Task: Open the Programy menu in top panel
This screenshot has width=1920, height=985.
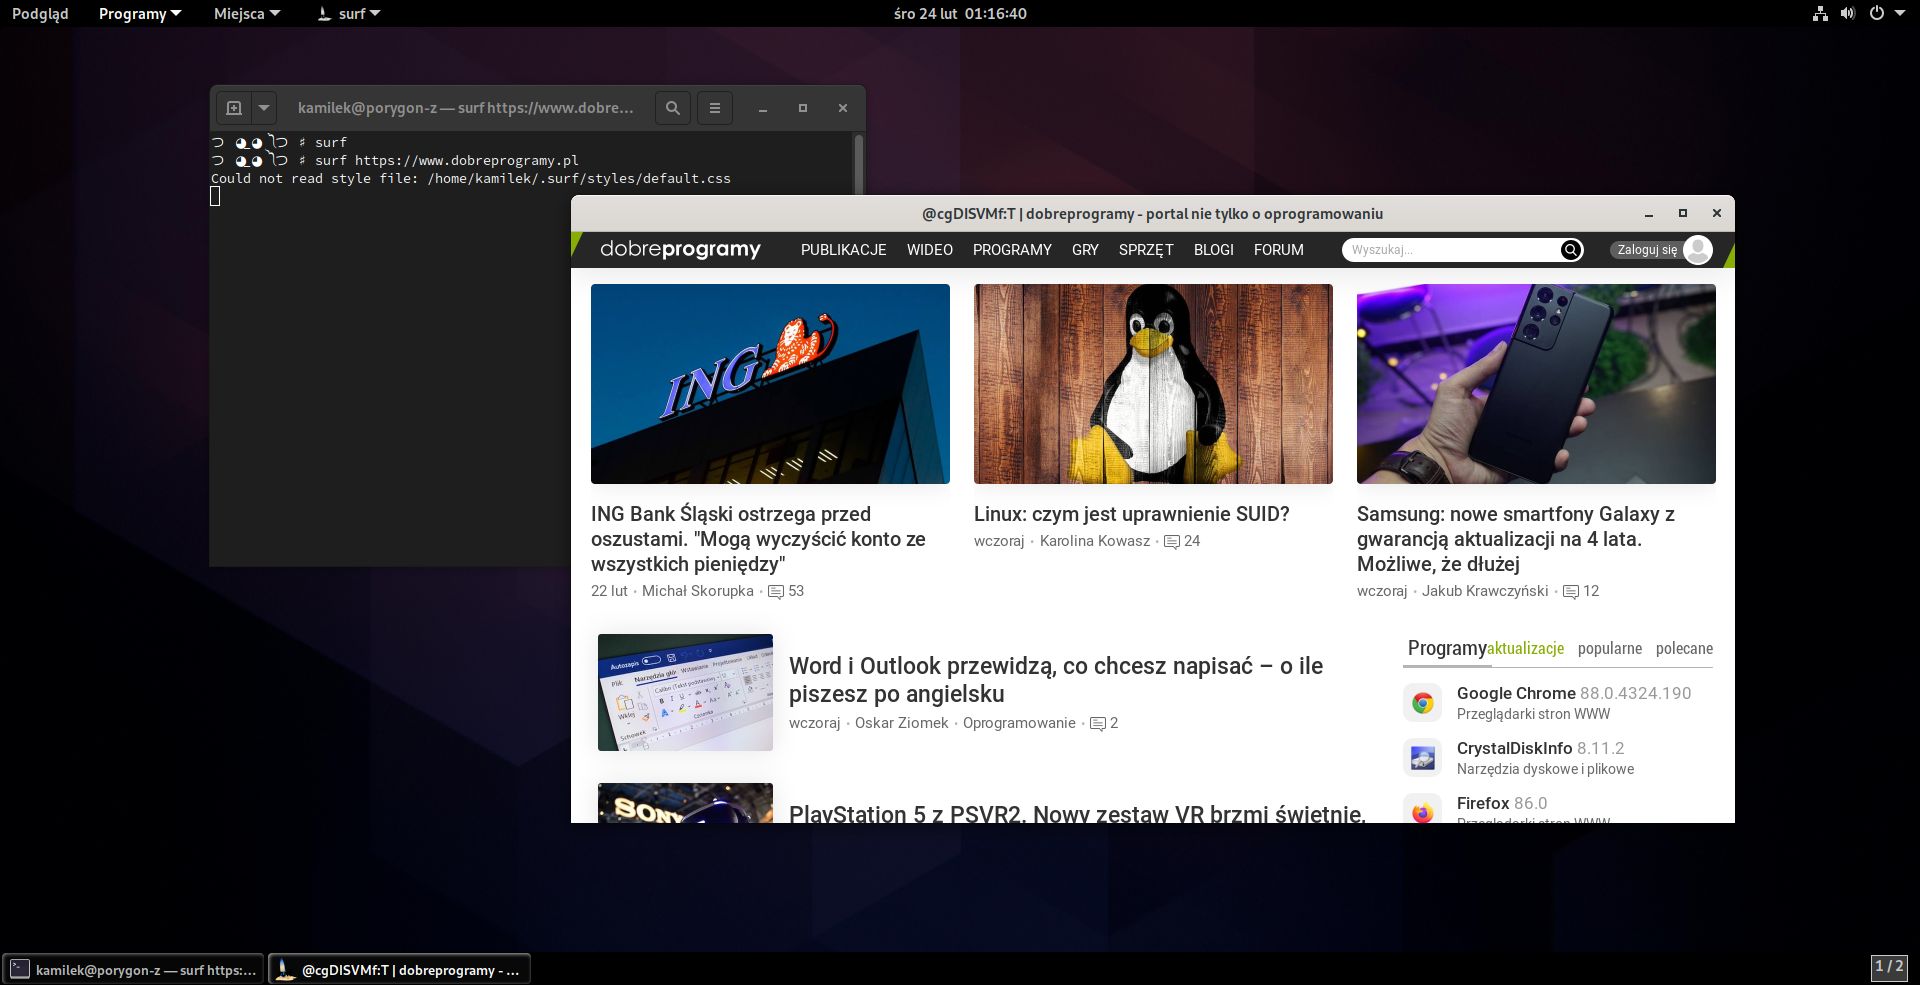Action: (139, 14)
